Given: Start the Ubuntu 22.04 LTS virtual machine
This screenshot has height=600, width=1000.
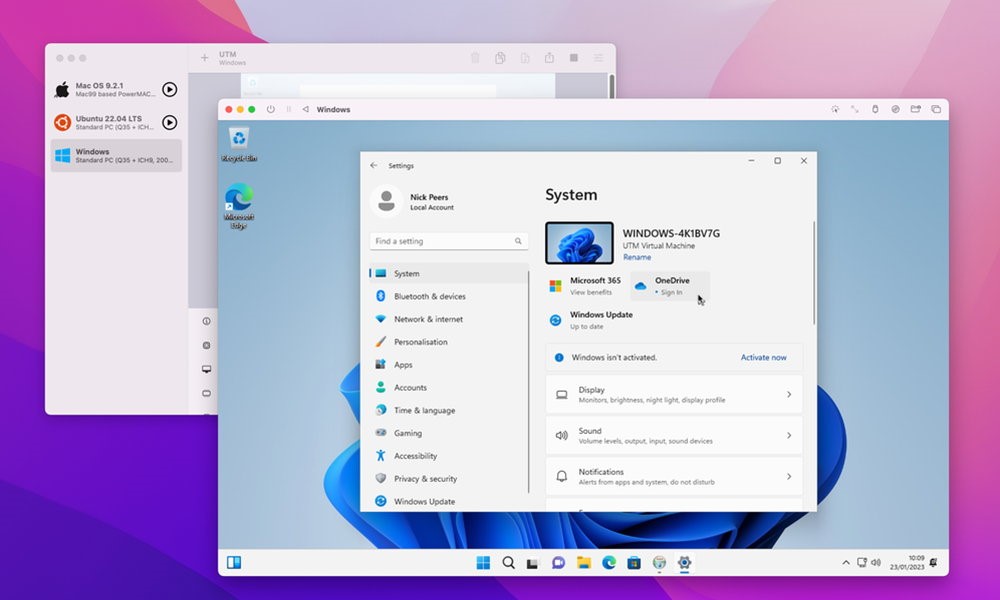Looking at the screenshot, I should point(169,122).
